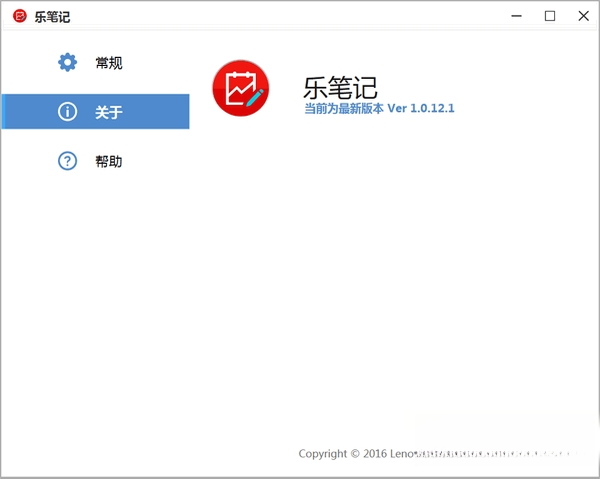Click the large red 乐笔记 app logo
Image resolution: width=600 pixels, height=479 pixels.
point(241,88)
